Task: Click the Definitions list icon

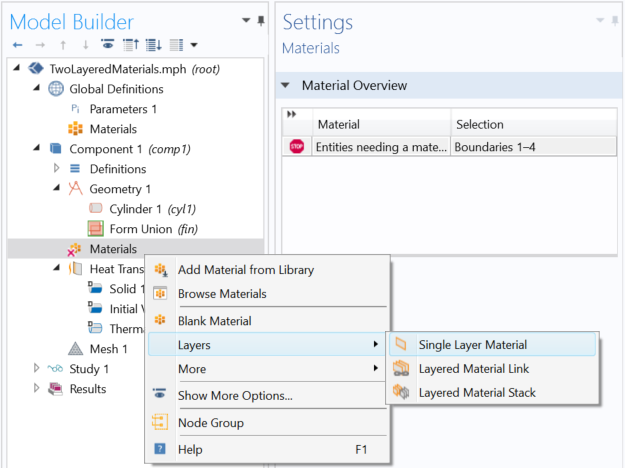Action: click(75, 169)
